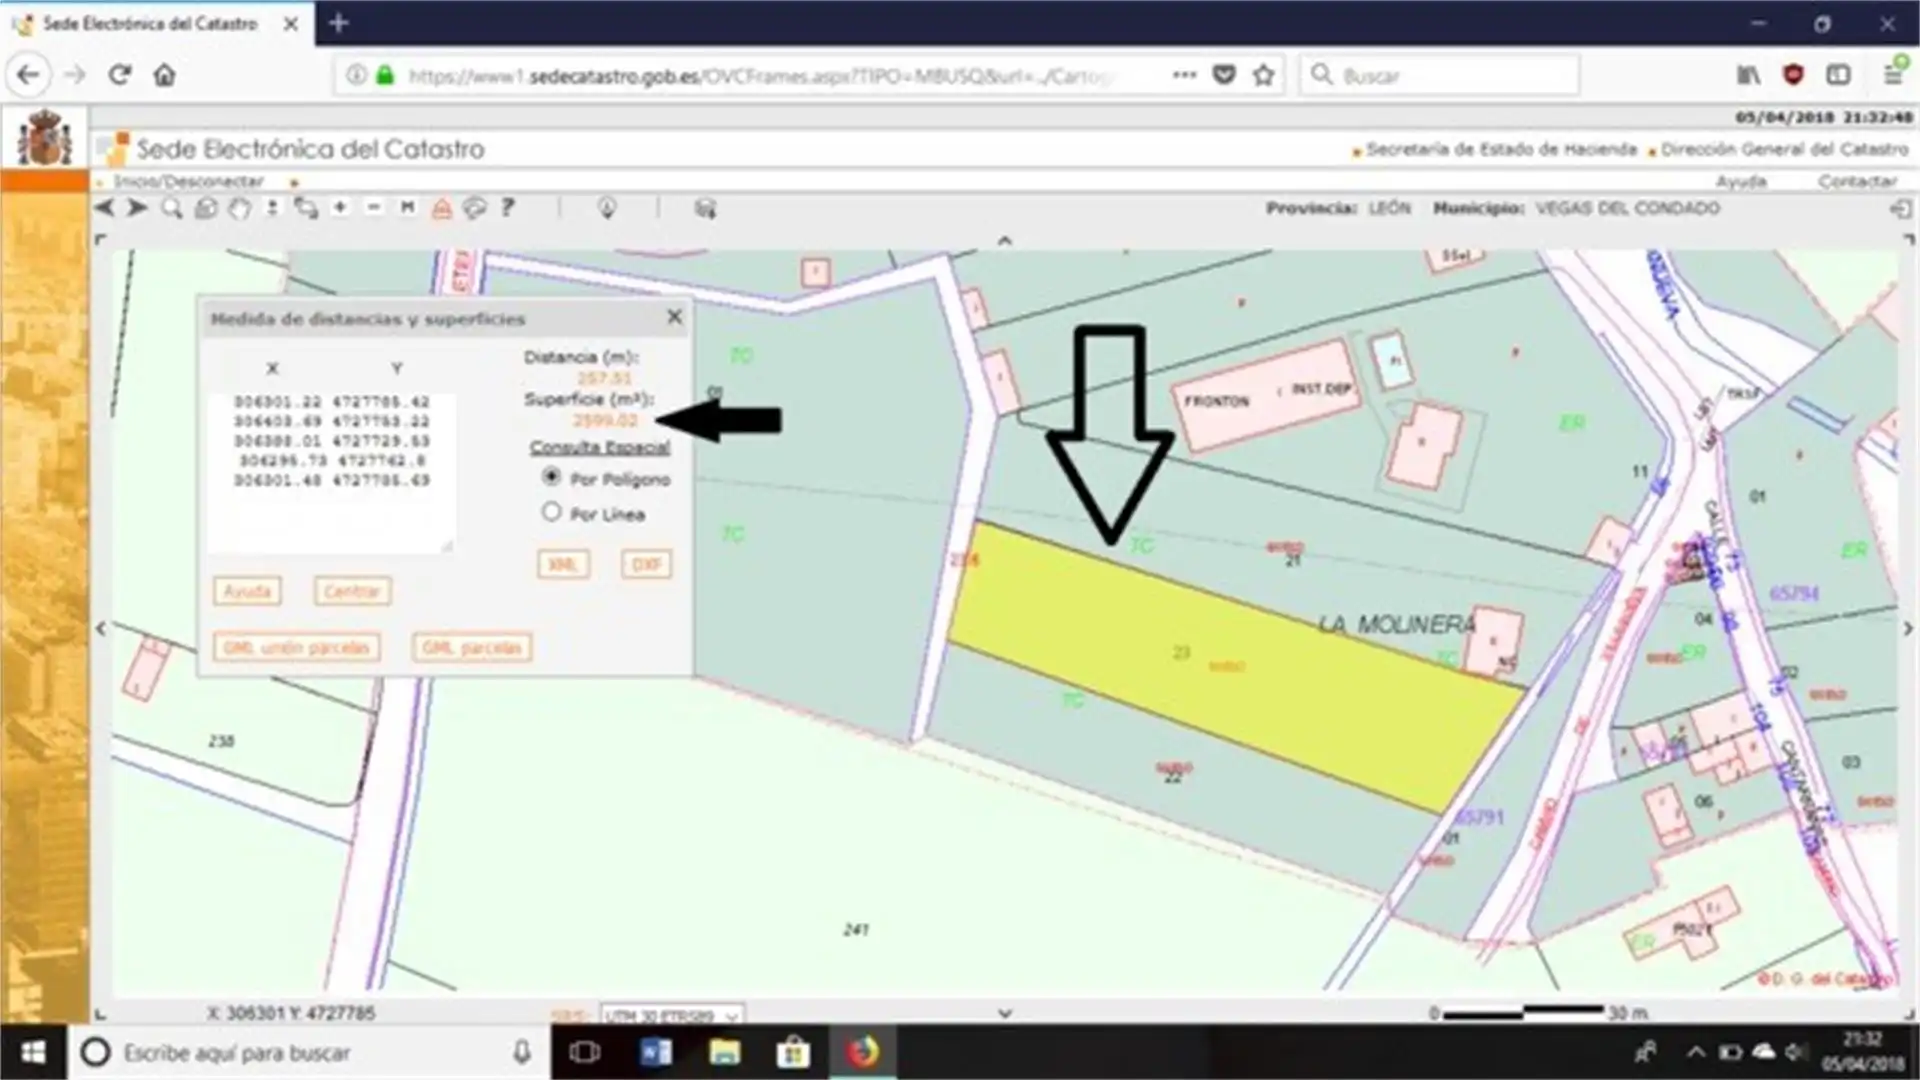Image resolution: width=1920 pixels, height=1080 pixels.
Task: Click the taskbar microphone icon
Action: click(521, 1052)
